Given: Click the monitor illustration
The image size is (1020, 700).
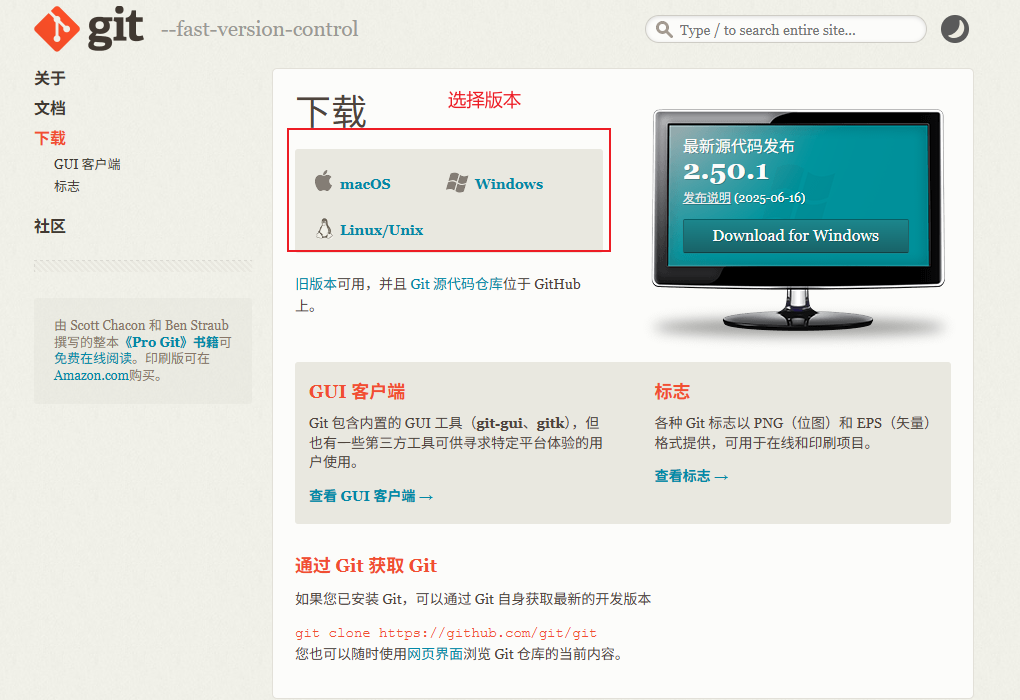Looking at the screenshot, I should tap(798, 221).
